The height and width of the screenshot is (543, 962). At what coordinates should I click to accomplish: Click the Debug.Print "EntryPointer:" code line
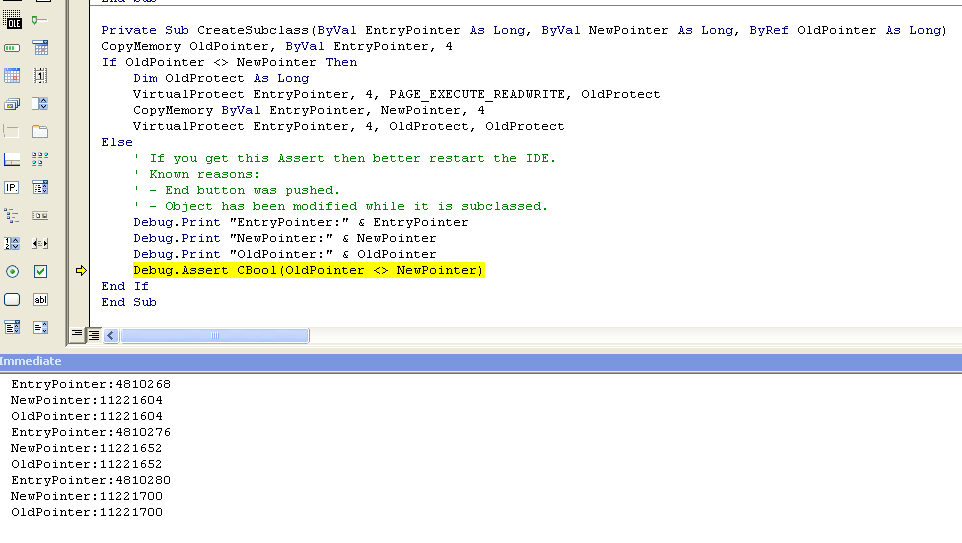pyautogui.click(x=301, y=222)
